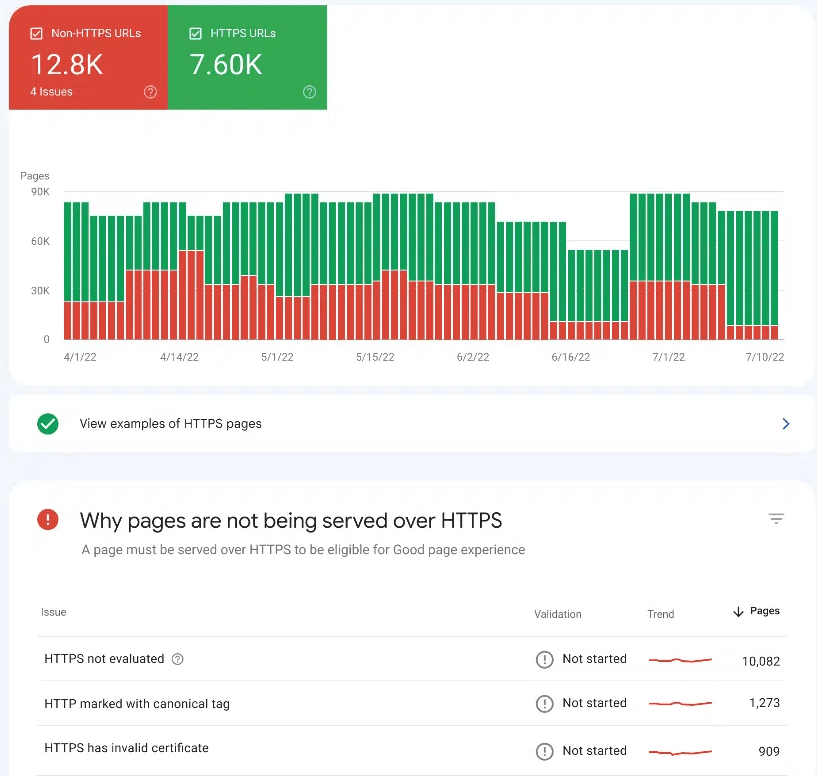Click validation icon in invalid certificate row
This screenshot has height=776, width=817.
click(x=544, y=752)
